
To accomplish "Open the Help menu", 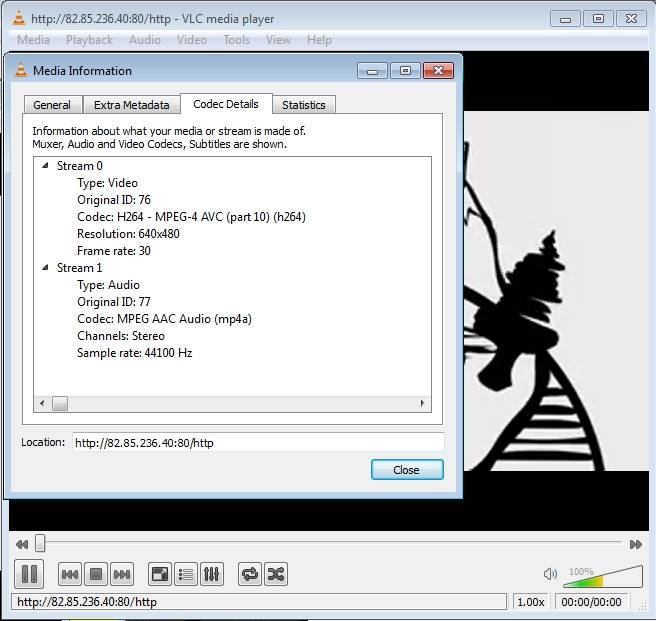I will pyautogui.click(x=319, y=40).
